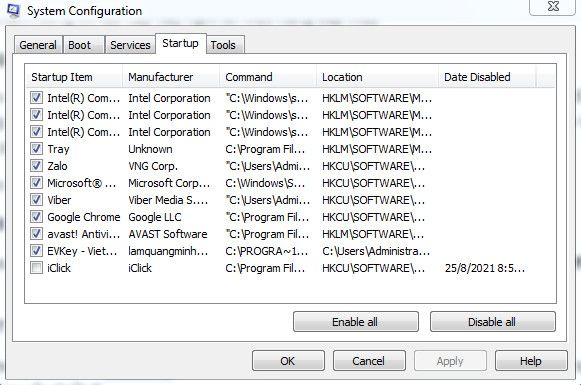
Task: Open Help for System Configuration
Action: [x=531, y=361]
